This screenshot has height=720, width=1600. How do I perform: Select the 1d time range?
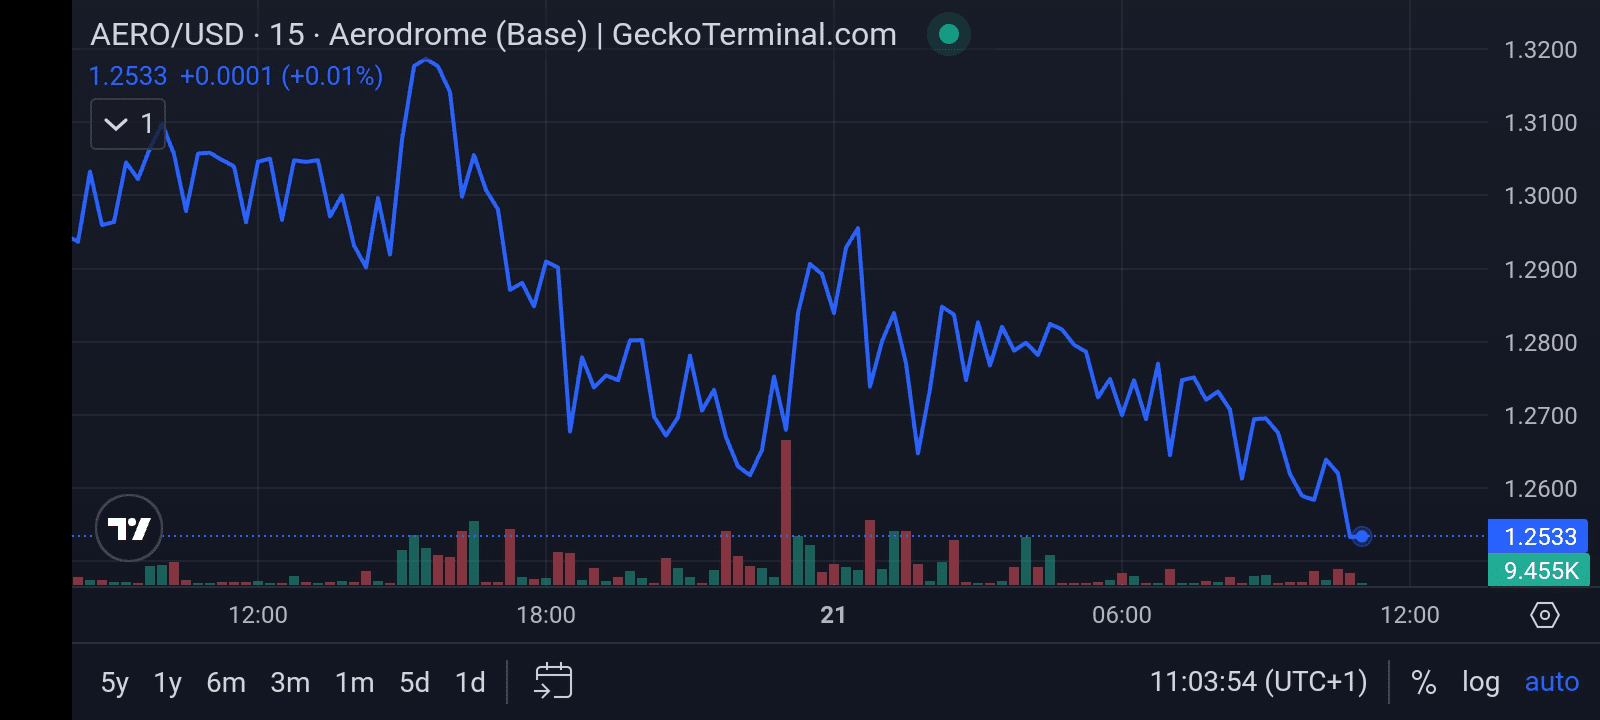[470, 682]
